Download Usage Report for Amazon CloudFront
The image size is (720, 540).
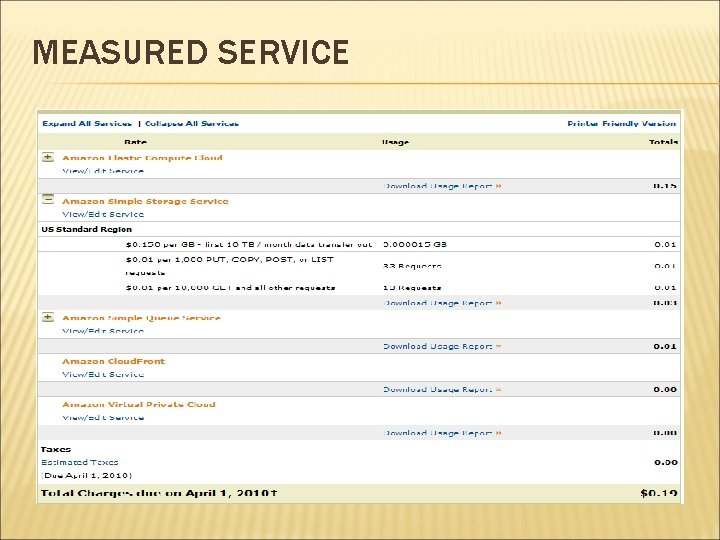click(x=443, y=389)
